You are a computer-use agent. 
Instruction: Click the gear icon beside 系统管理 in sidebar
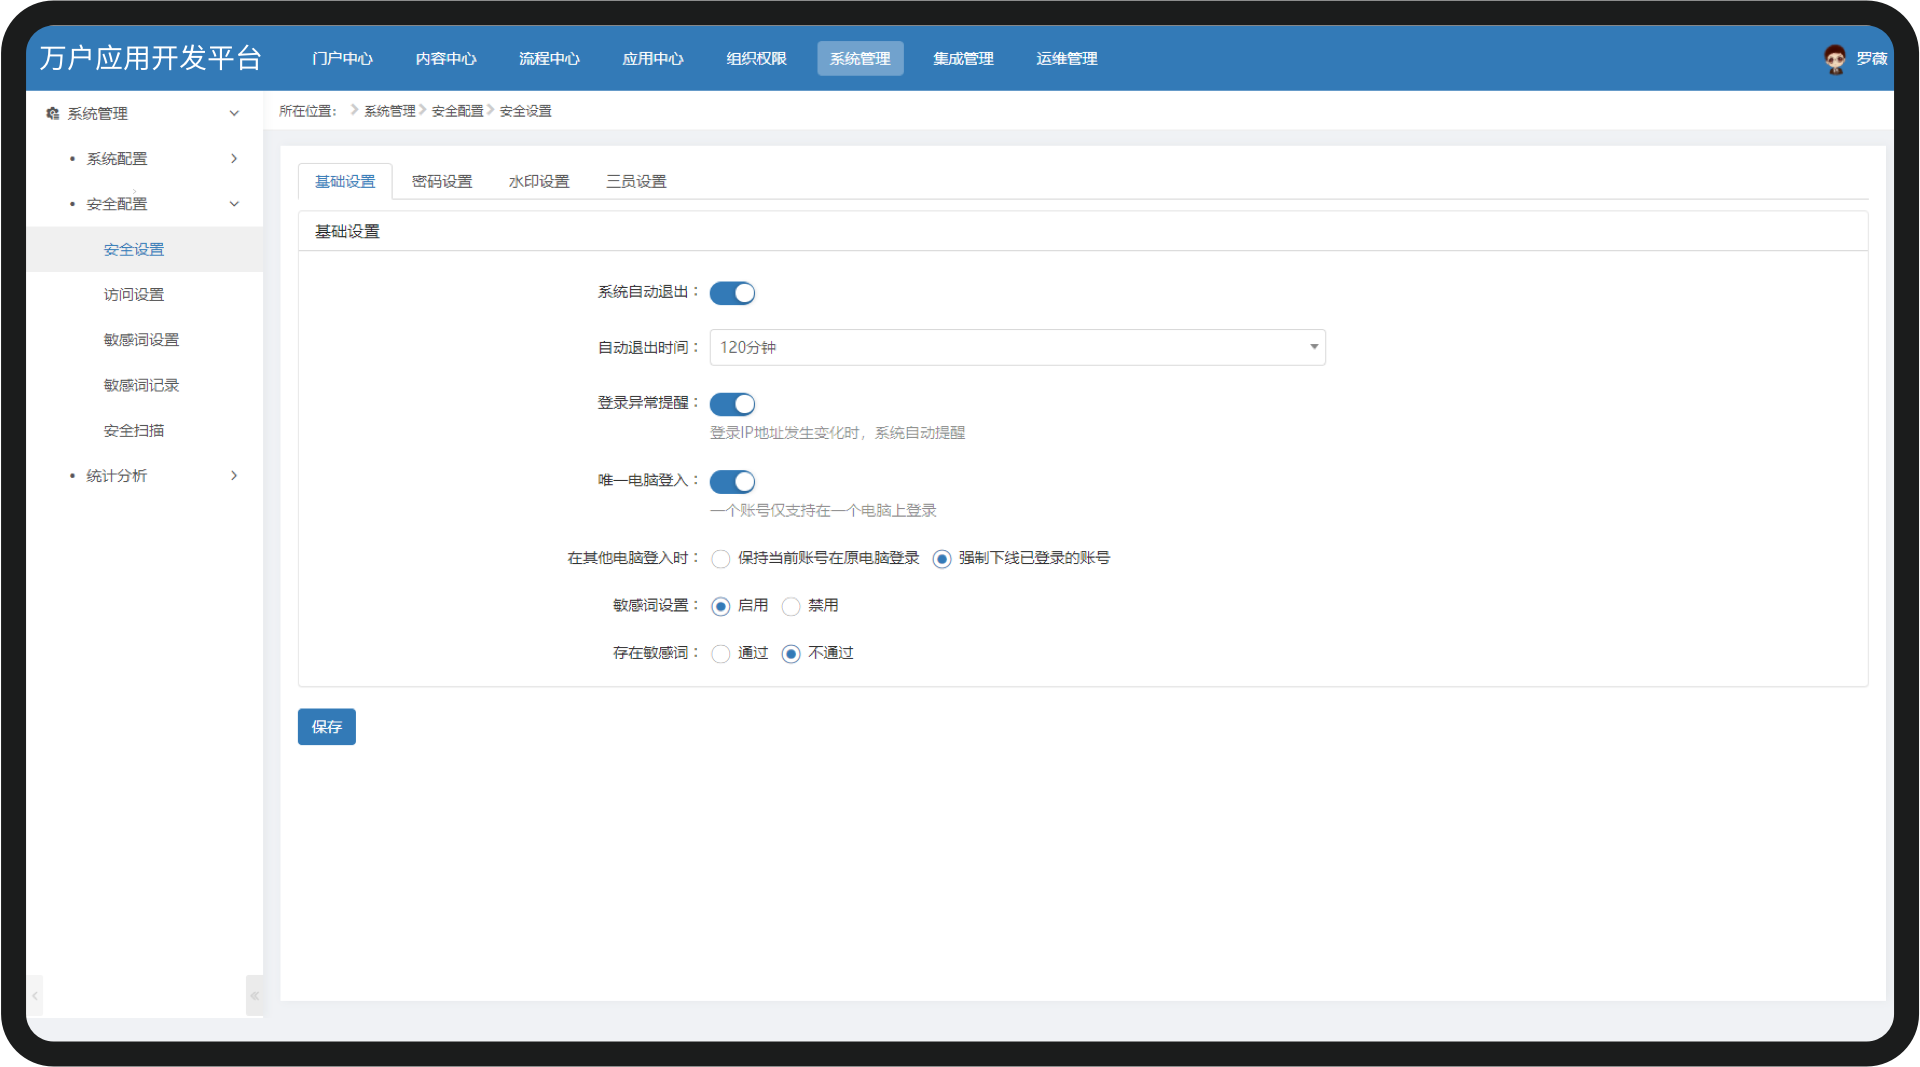coord(53,114)
